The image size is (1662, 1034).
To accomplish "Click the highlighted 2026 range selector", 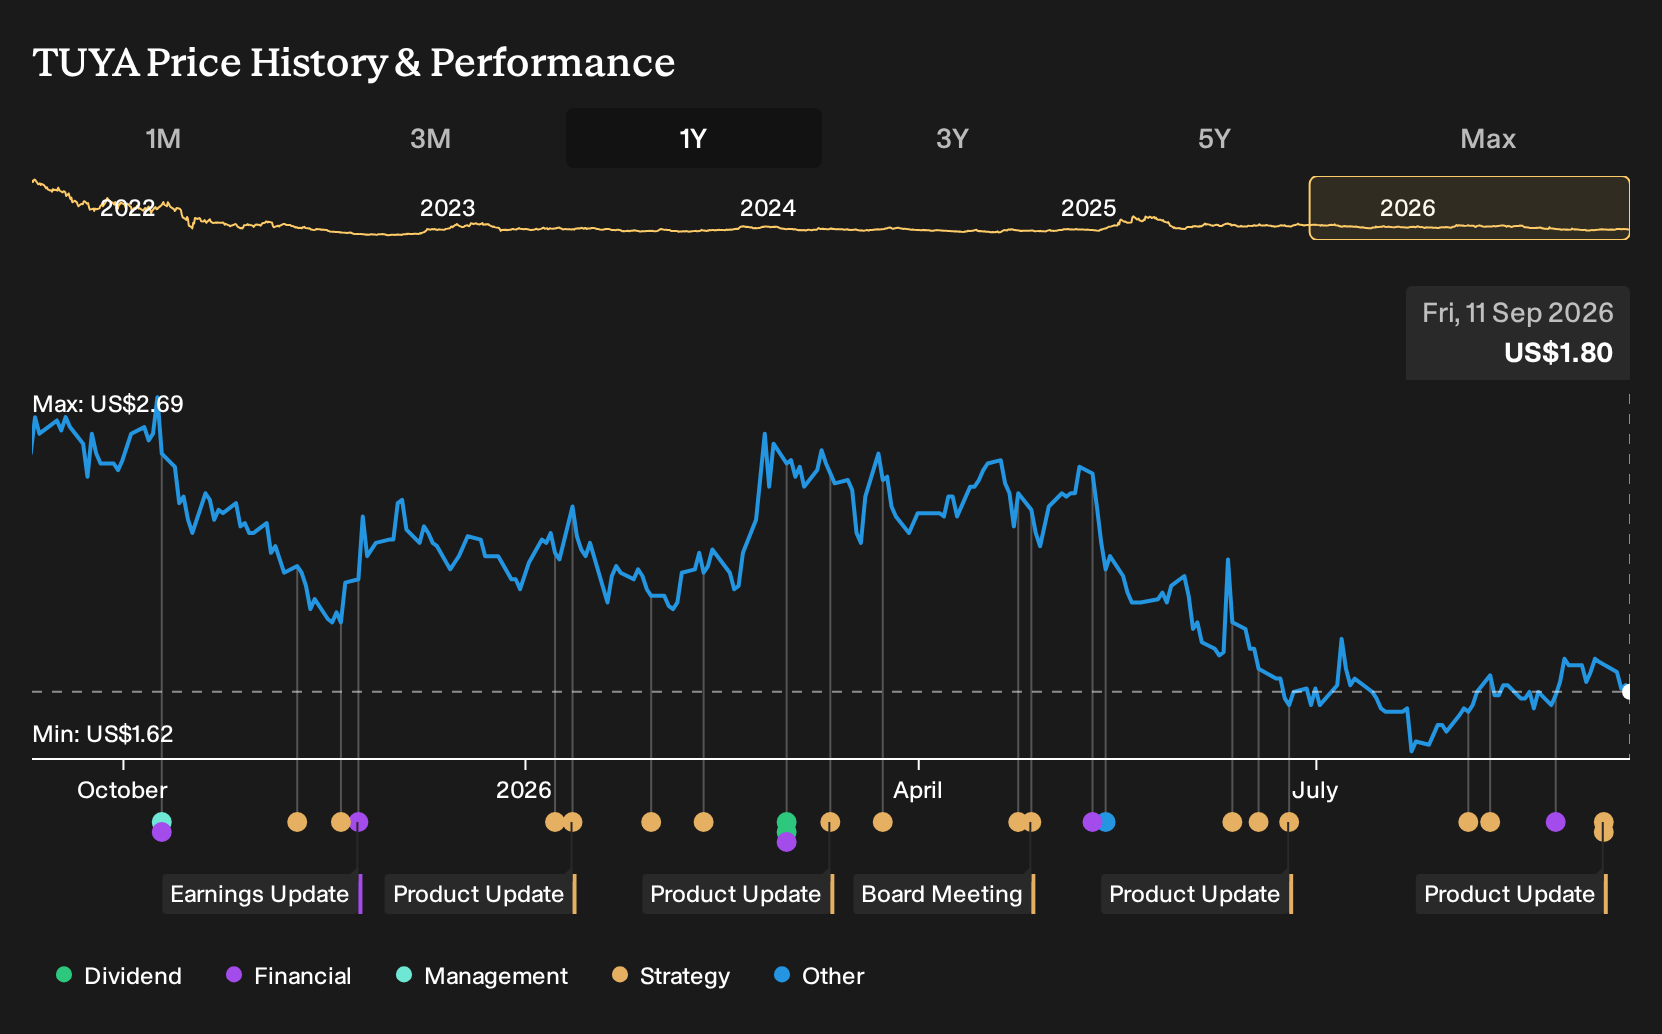I will click(x=1469, y=208).
